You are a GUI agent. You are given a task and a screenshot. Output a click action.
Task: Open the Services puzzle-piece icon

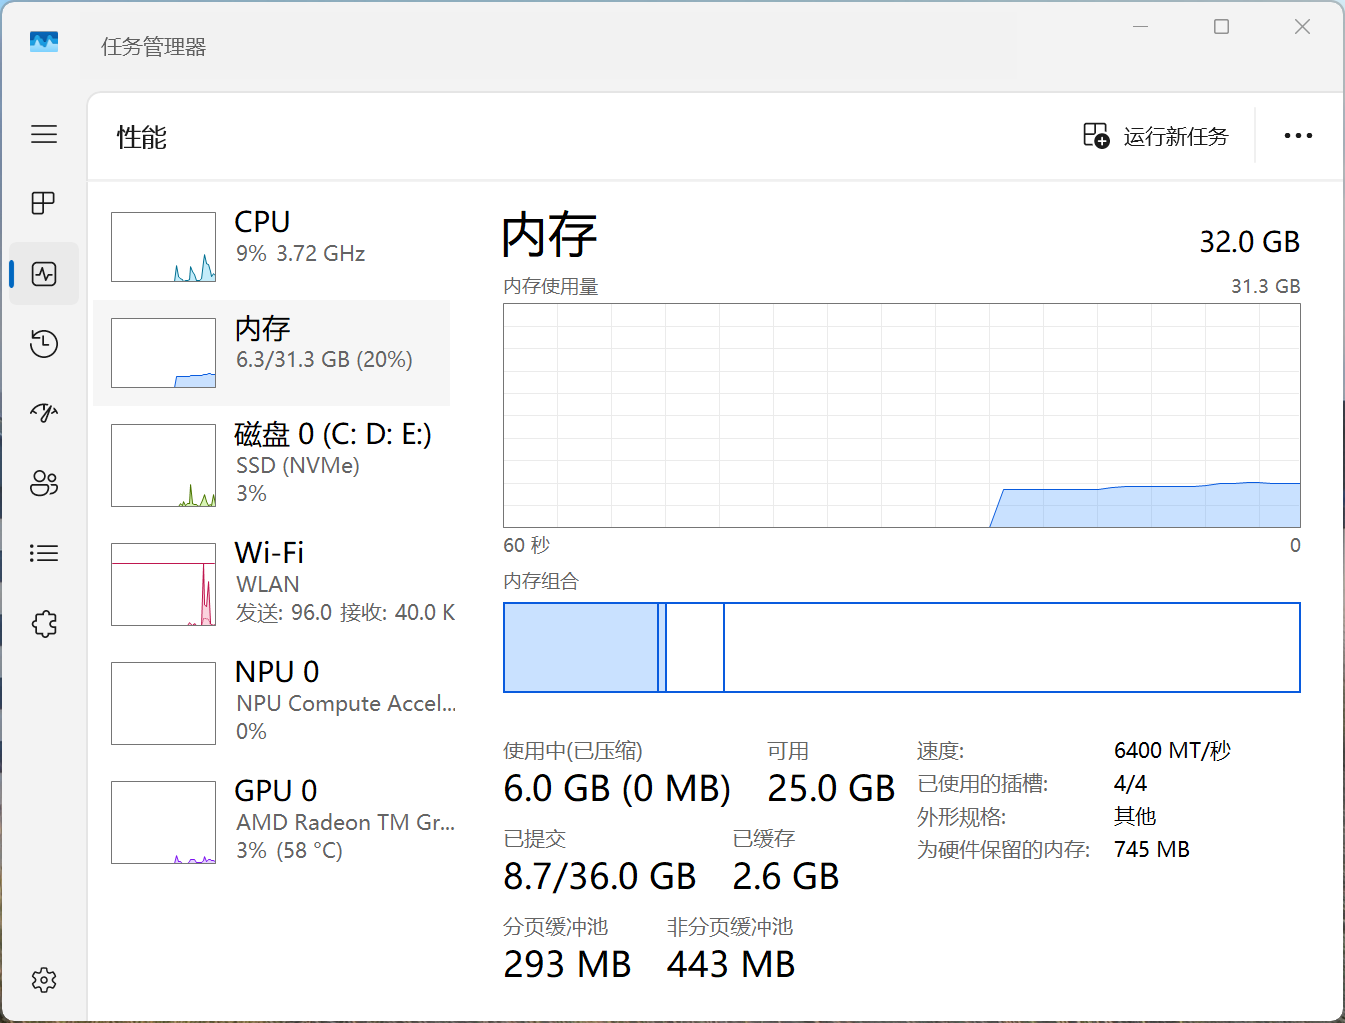44,624
